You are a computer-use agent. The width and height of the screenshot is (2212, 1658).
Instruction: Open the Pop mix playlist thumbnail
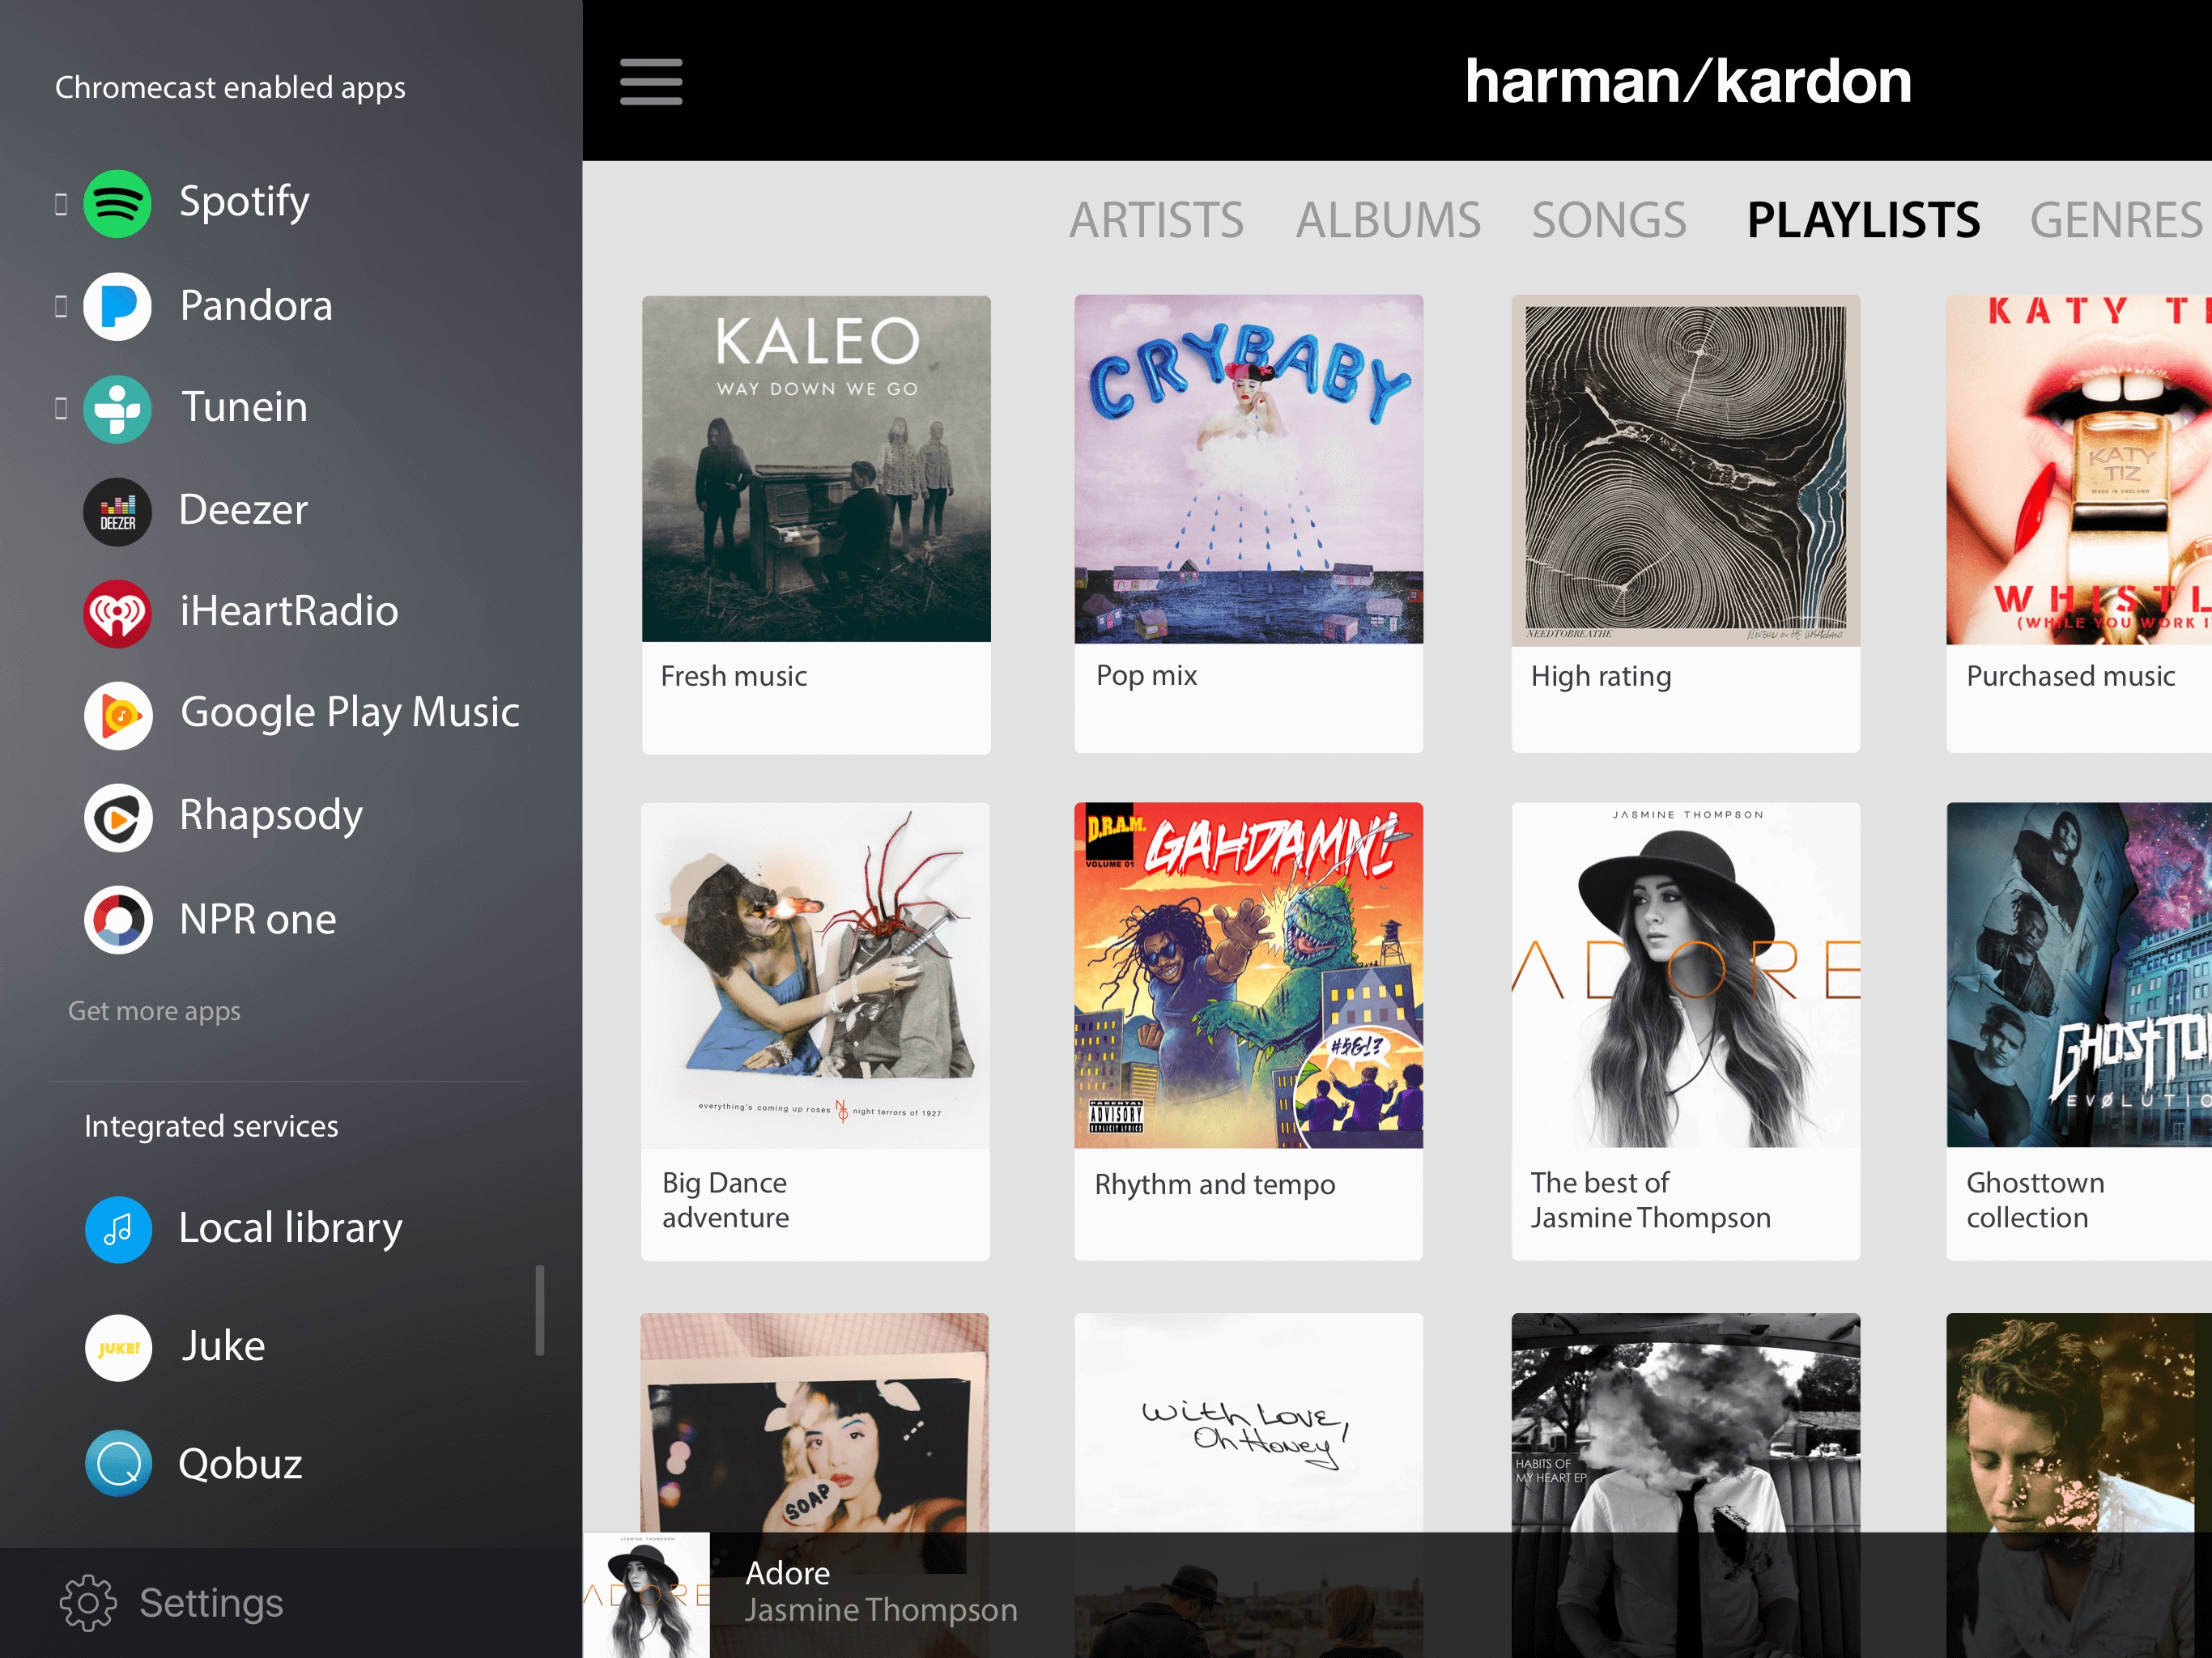[1248, 469]
